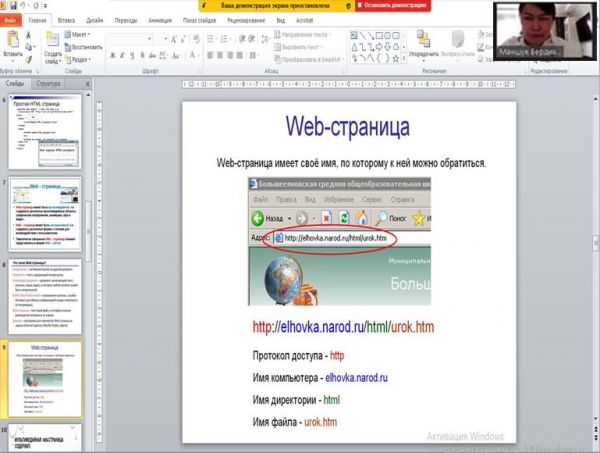Open the Layout (Макет) dropdown
The image size is (600, 453).
[79, 34]
